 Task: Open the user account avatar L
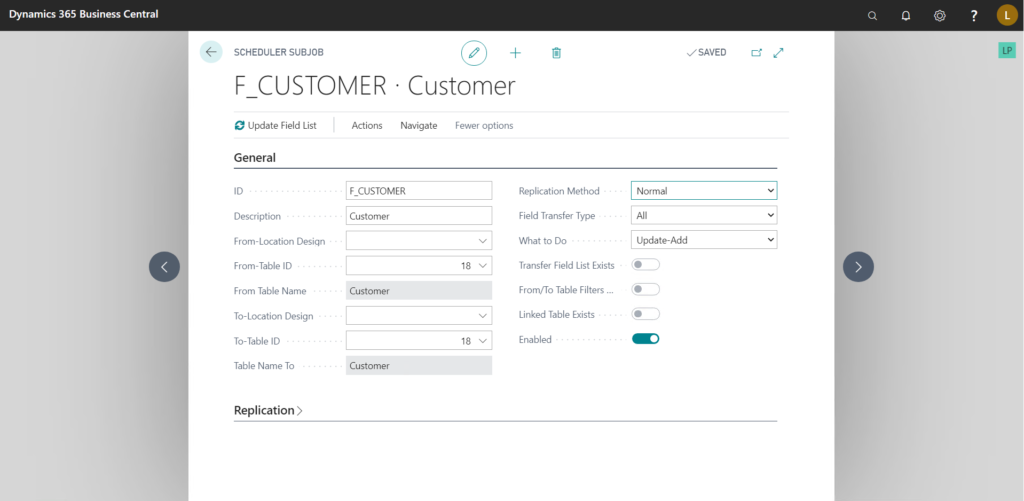coord(1007,15)
